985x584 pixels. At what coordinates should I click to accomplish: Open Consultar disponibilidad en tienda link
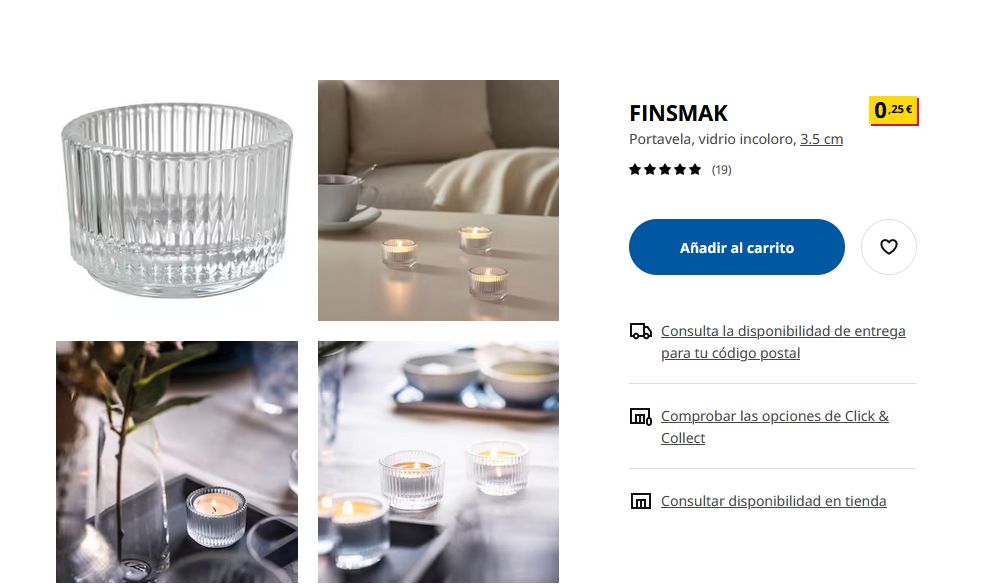(x=773, y=501)
